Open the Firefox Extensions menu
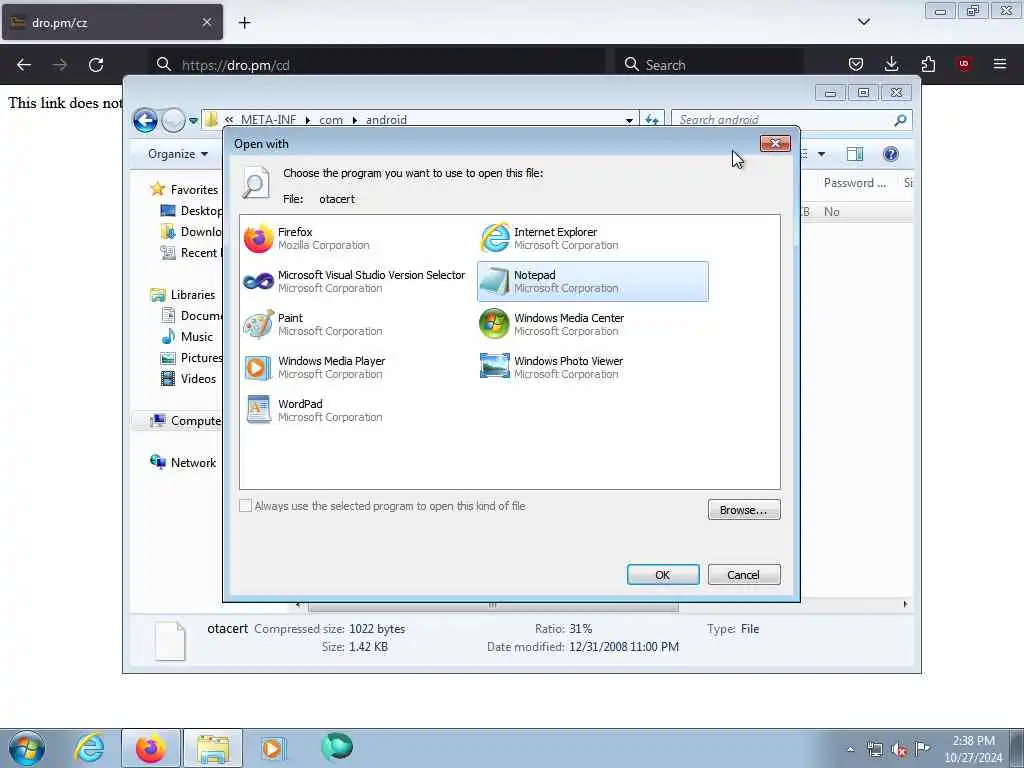 click(928, 64)
